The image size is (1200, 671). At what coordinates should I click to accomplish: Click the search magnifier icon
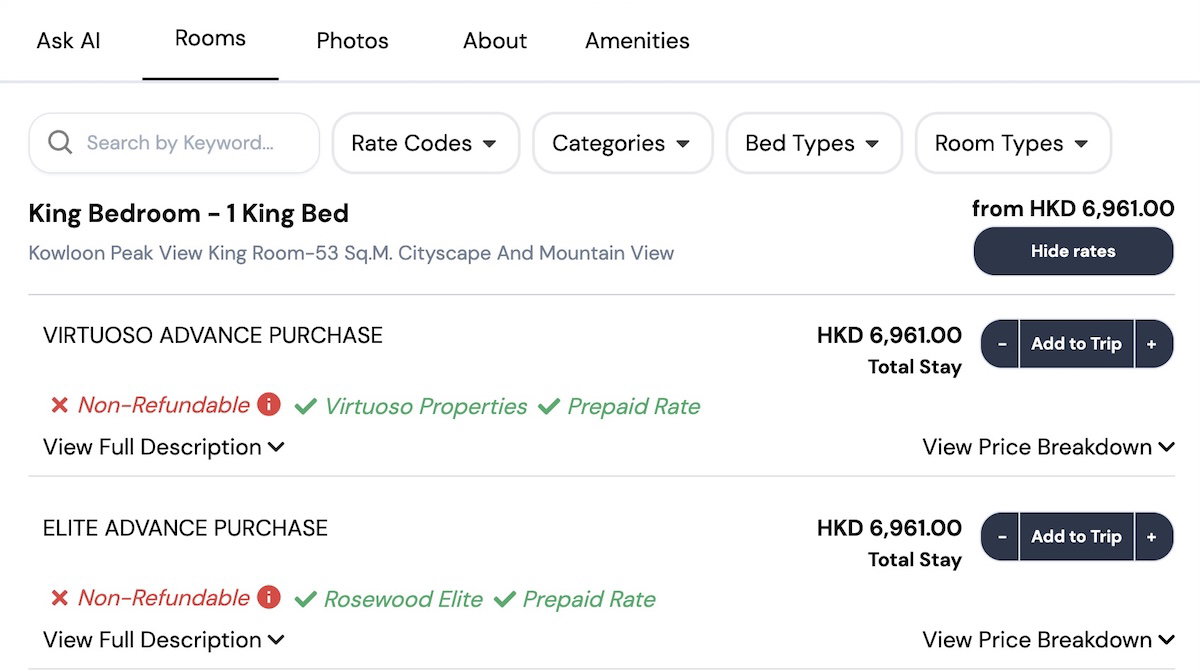tap(60, 143)
